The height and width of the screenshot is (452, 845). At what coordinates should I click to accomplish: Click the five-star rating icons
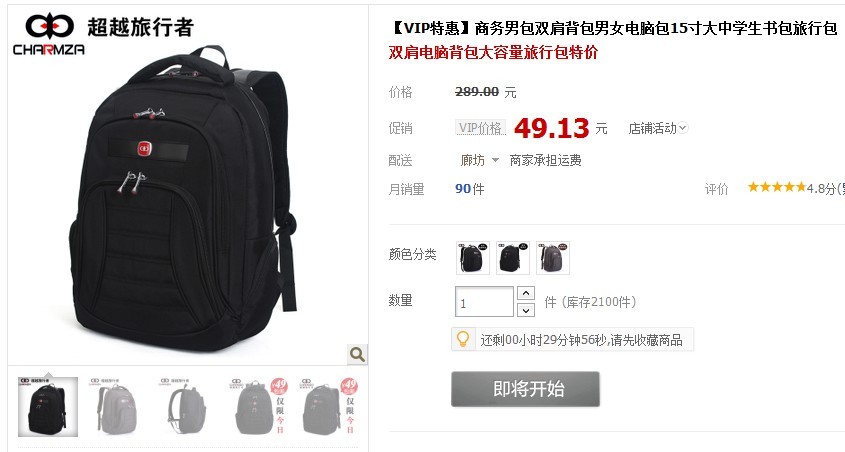(777, 187)
